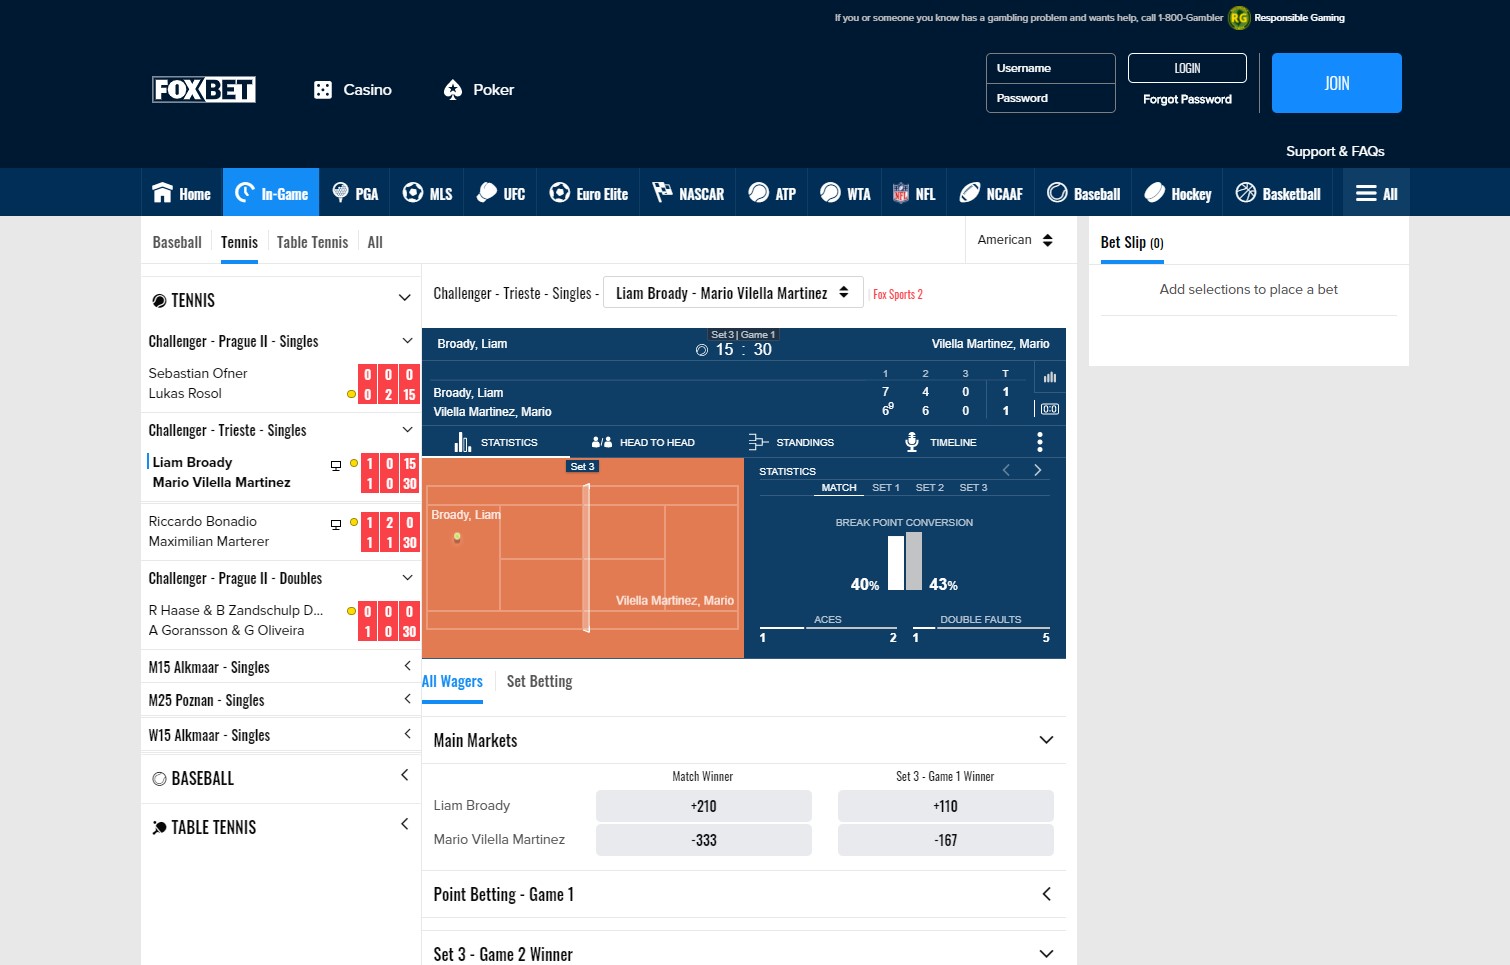The height and width of the screenshot is (965, 1510).
Task: Click the scoreboard icon below bar chart
Action: click(1050, 409)
